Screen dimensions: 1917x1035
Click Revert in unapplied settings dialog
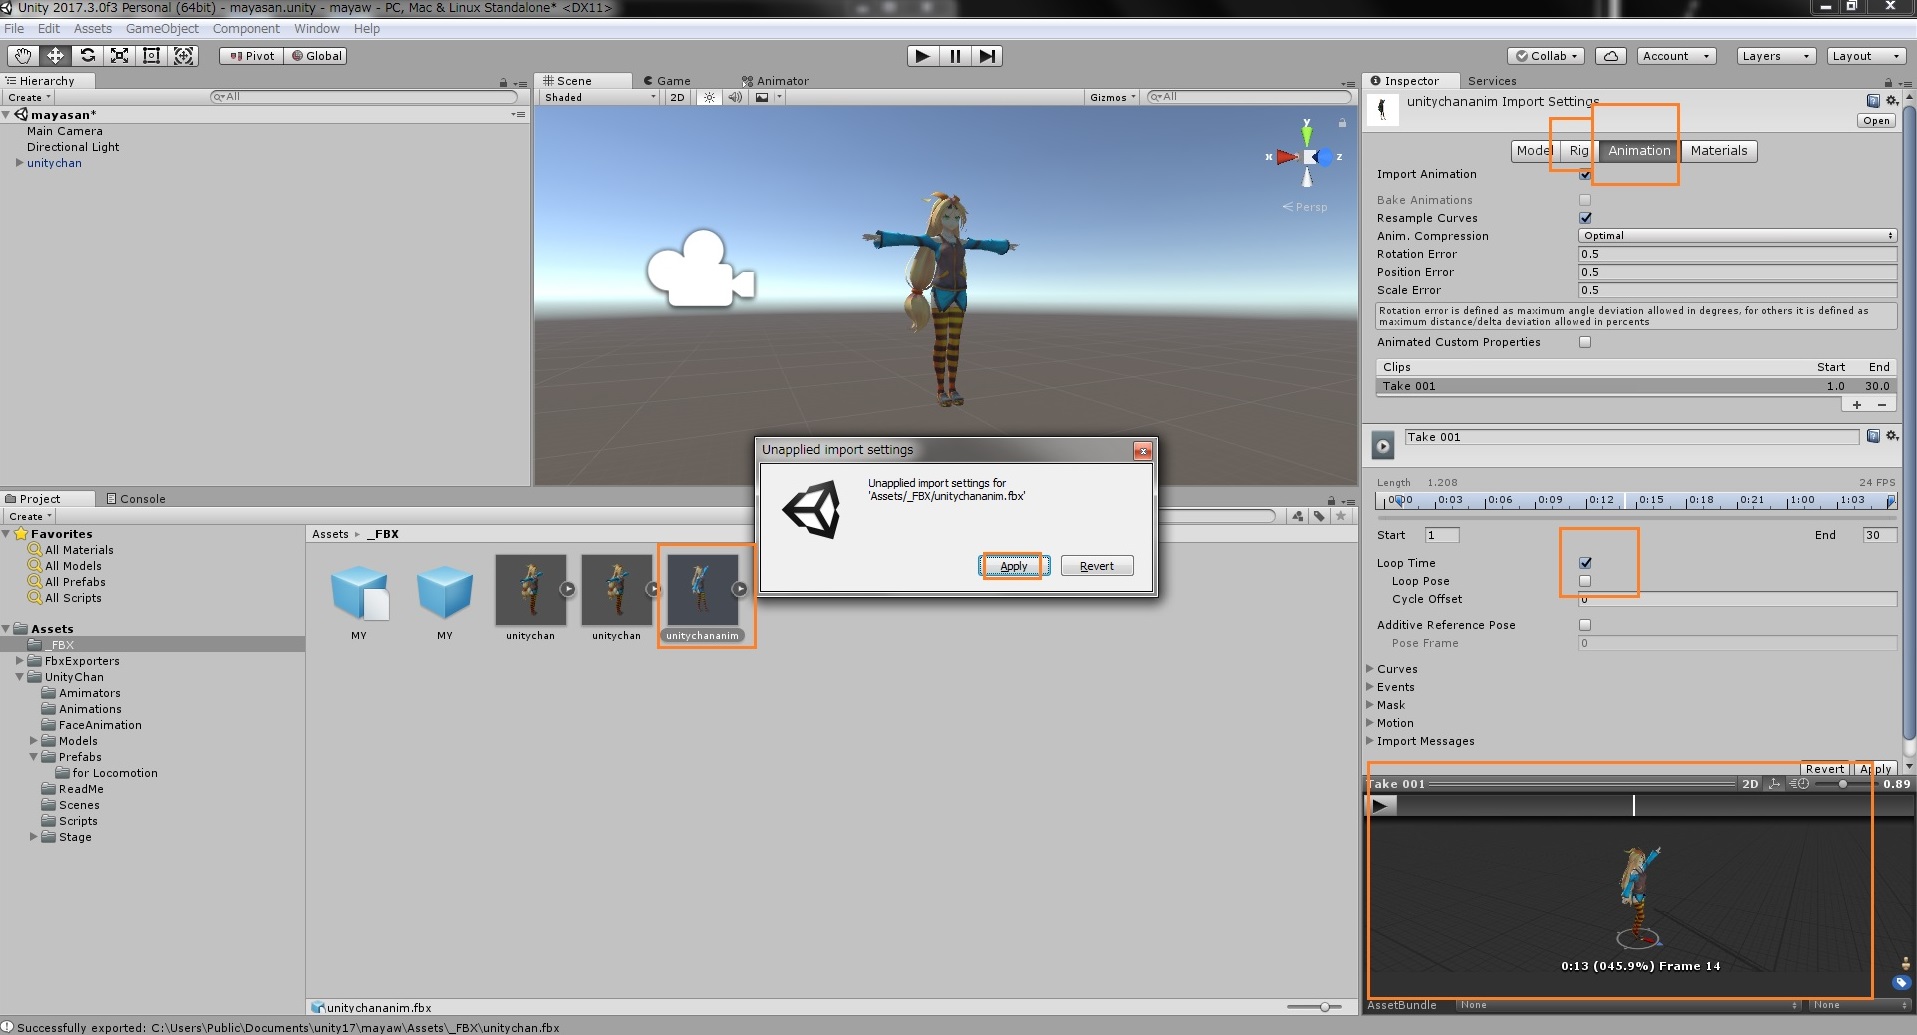(x=1096, y=566)
